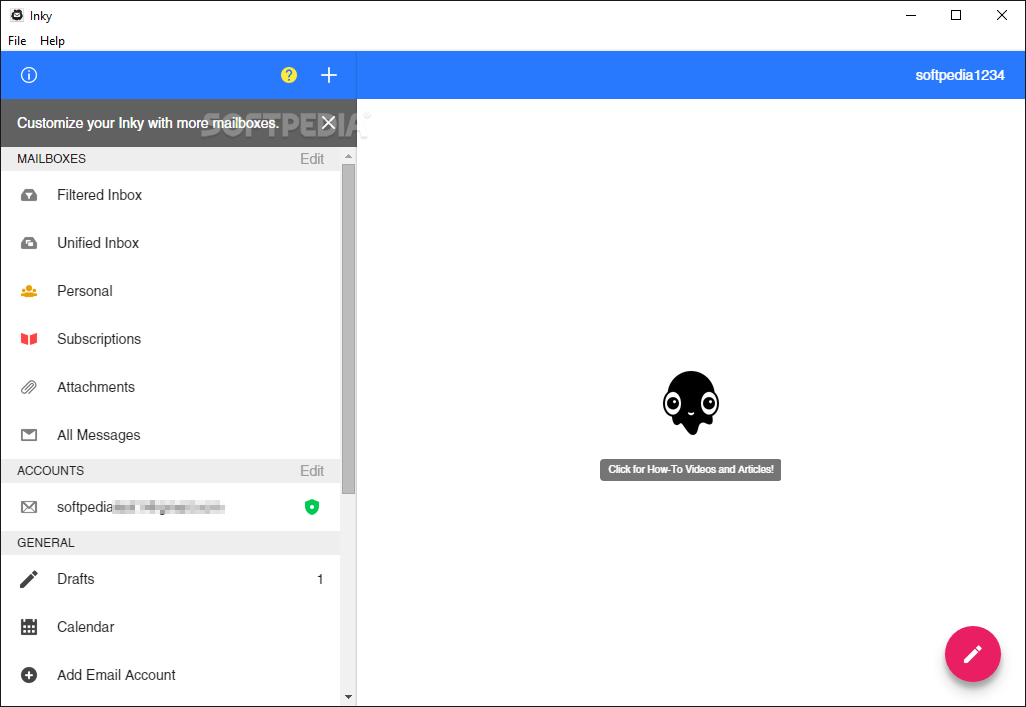This screenshot has height=707, width=1026.
Task: Minimize the Inky window
Action: click(911, 15)
